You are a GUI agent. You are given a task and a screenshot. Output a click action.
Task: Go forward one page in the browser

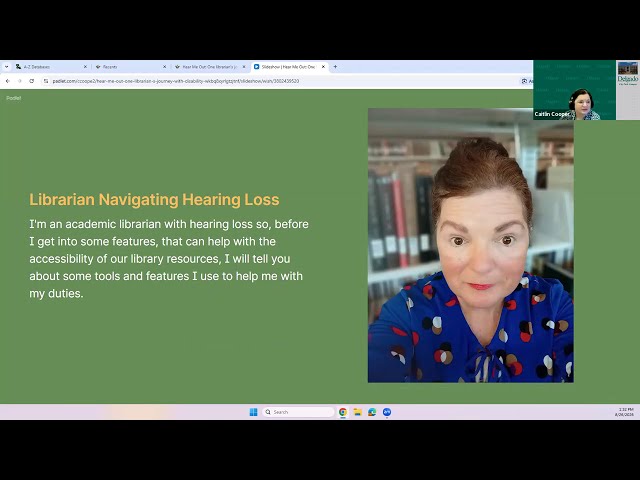[20, 81]
